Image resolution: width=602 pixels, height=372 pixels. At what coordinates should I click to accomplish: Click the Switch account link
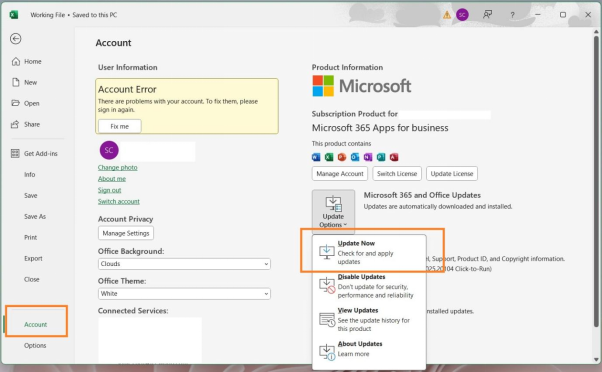(x=119, y=202)
